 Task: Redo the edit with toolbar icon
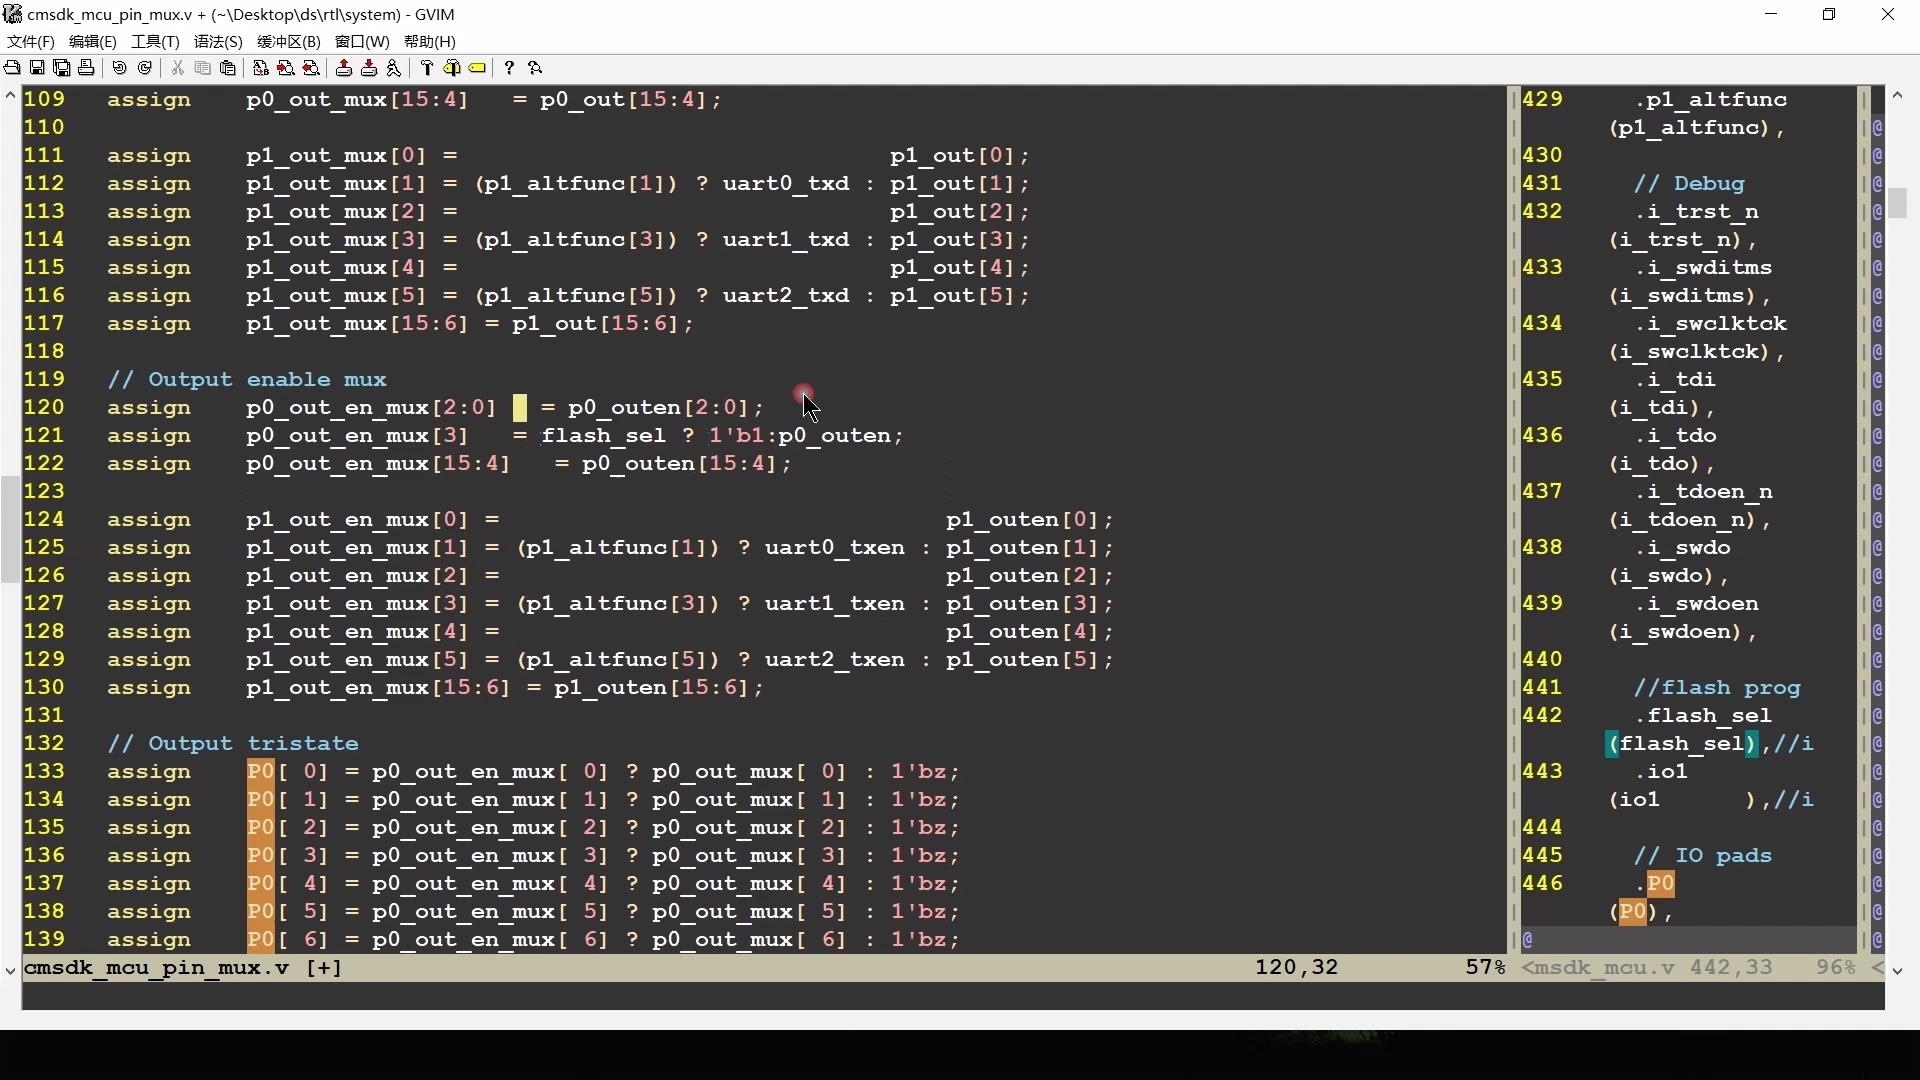click(x=145, y=68)
